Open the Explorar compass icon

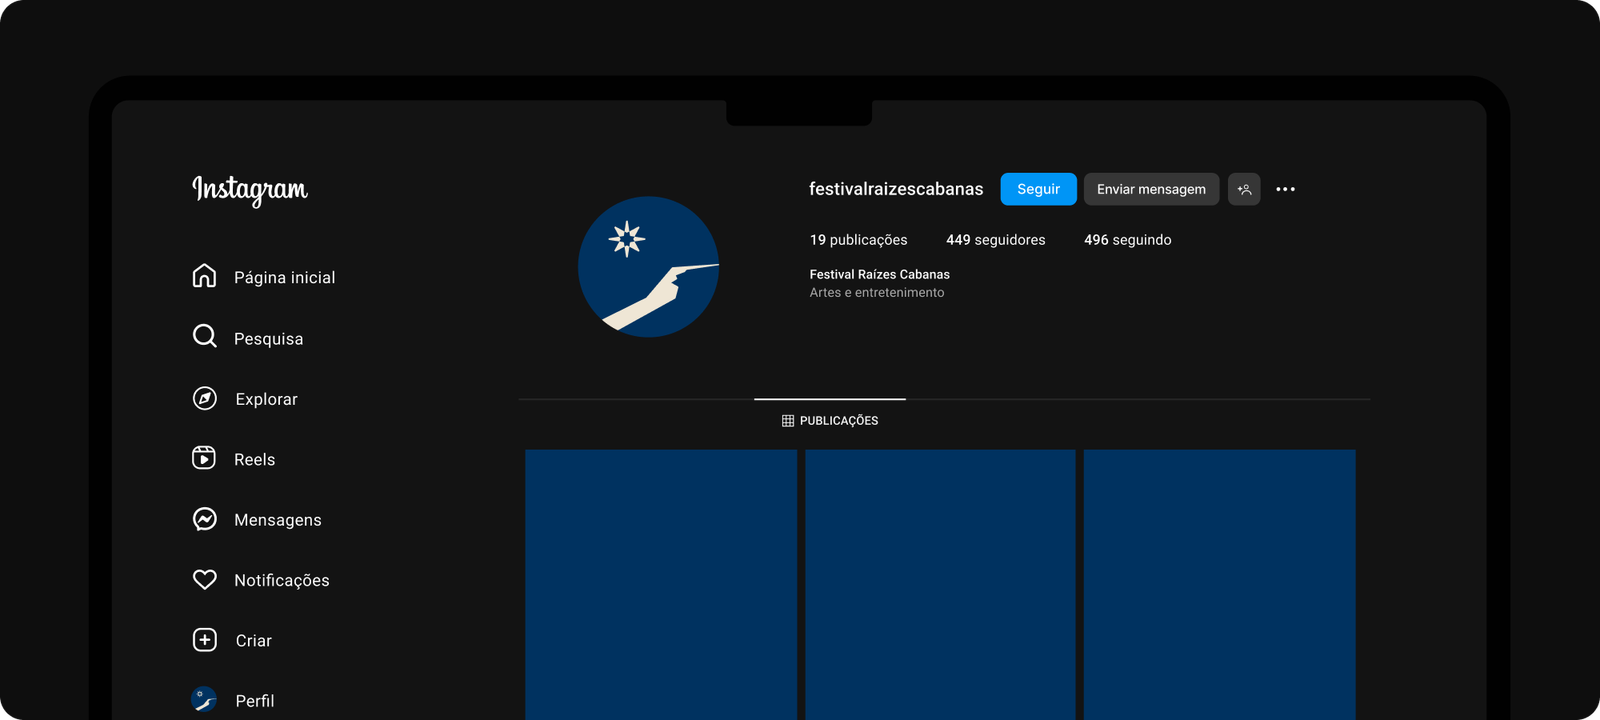click(204, 398)
